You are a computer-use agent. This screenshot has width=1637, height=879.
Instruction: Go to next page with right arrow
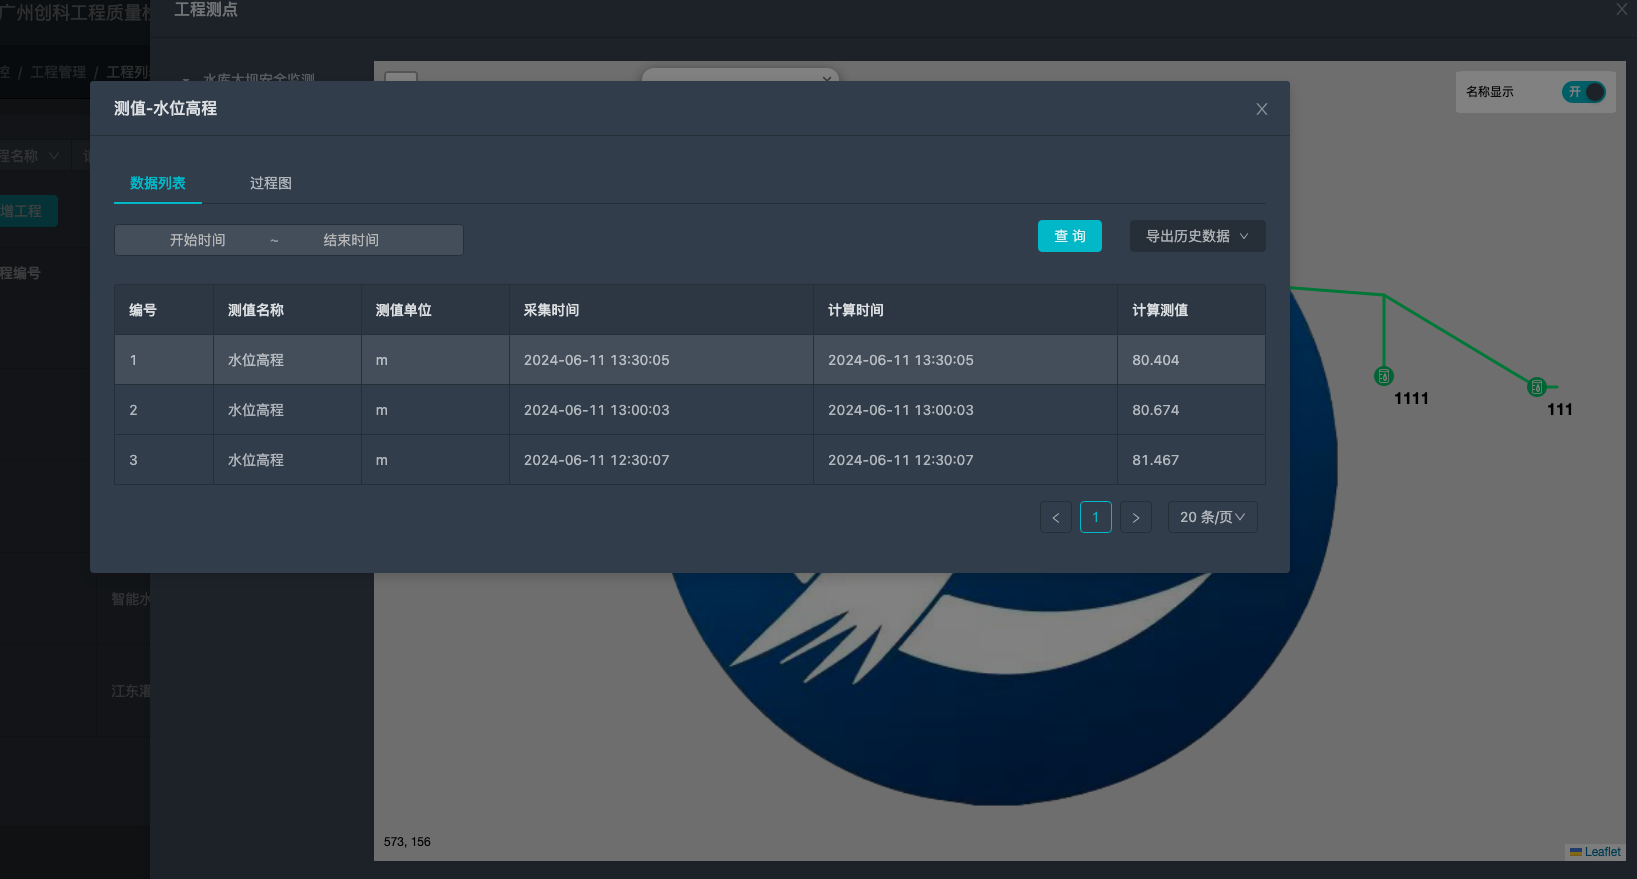tap(1135, 517)
